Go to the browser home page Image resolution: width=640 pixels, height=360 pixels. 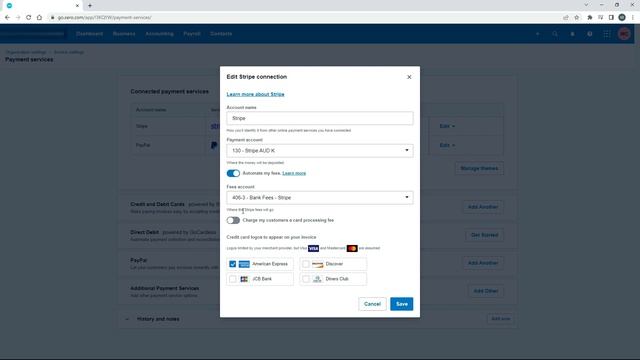coord(39,18)
